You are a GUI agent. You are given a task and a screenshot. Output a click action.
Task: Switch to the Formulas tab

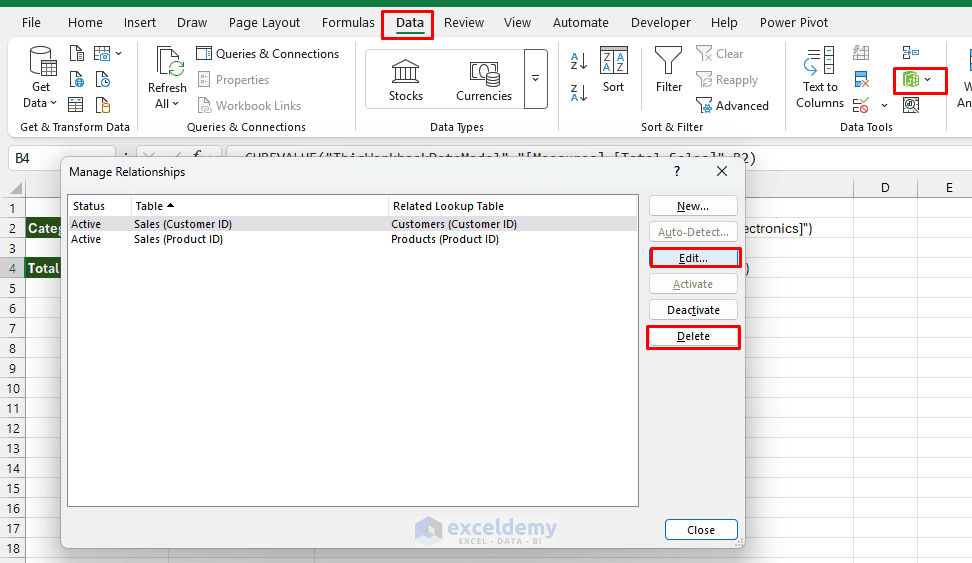[x=348, y=23]
